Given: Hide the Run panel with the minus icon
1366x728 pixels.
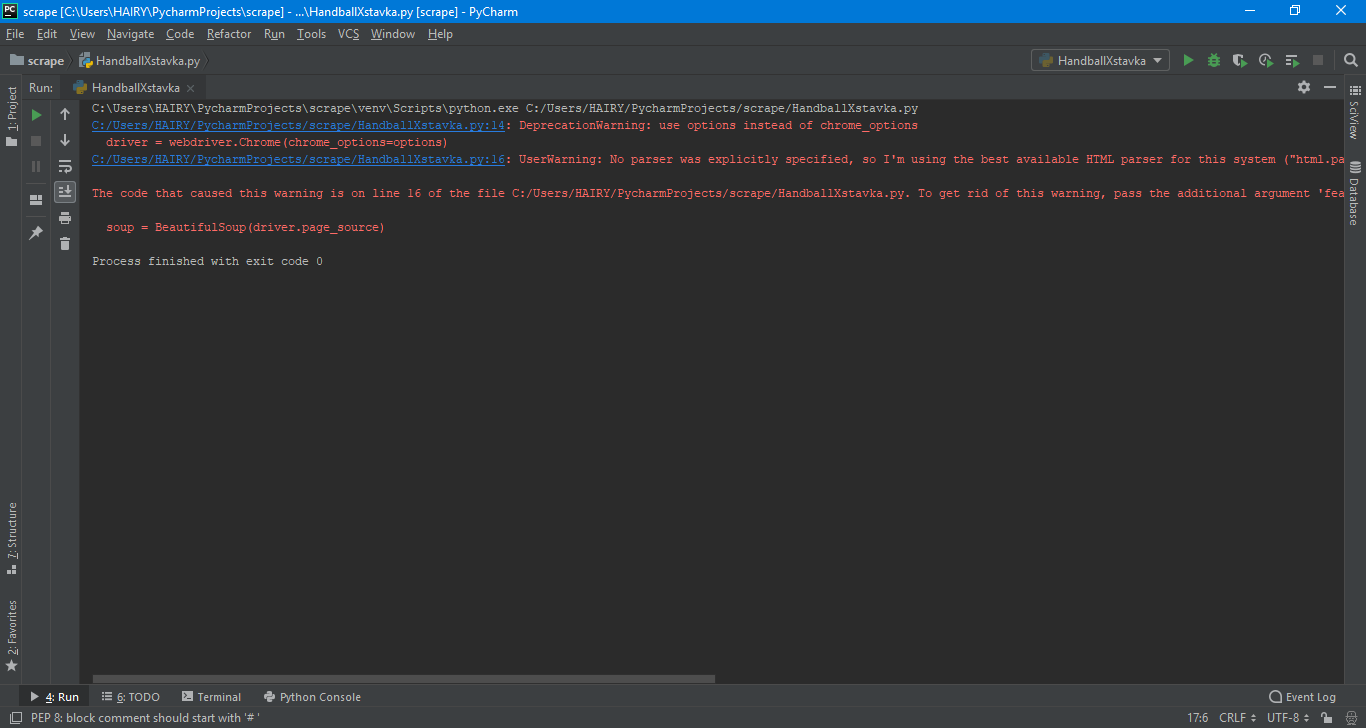Looking at the screenshot, I should tap(1328, 87).
